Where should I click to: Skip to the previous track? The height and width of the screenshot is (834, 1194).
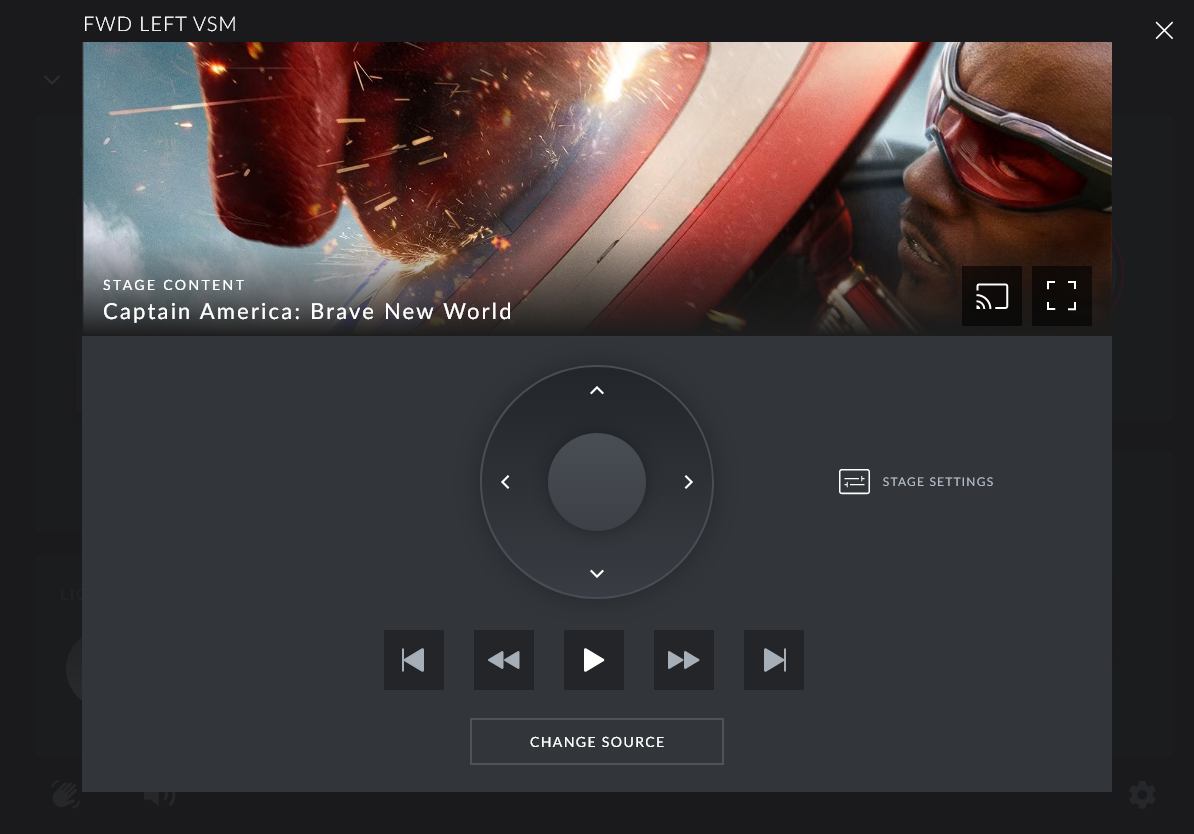click(x=414, y=660)
